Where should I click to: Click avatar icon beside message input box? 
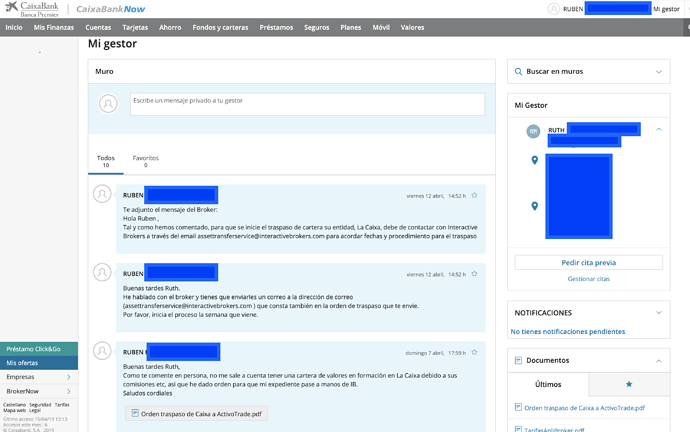(108, 104)
